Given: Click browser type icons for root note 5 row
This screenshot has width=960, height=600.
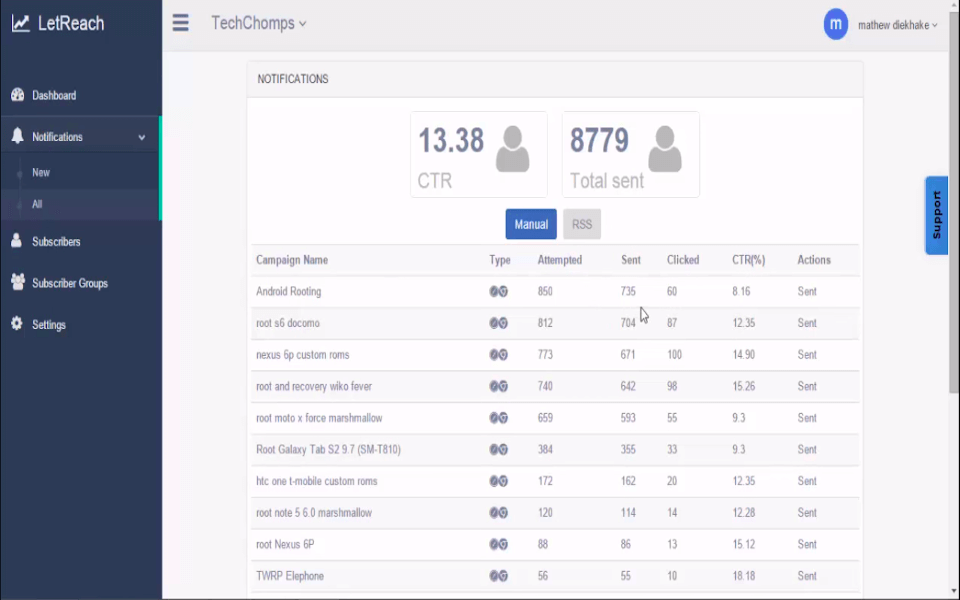Looking at the screenshot, I should pyautogui.click(x=498, y=513).
